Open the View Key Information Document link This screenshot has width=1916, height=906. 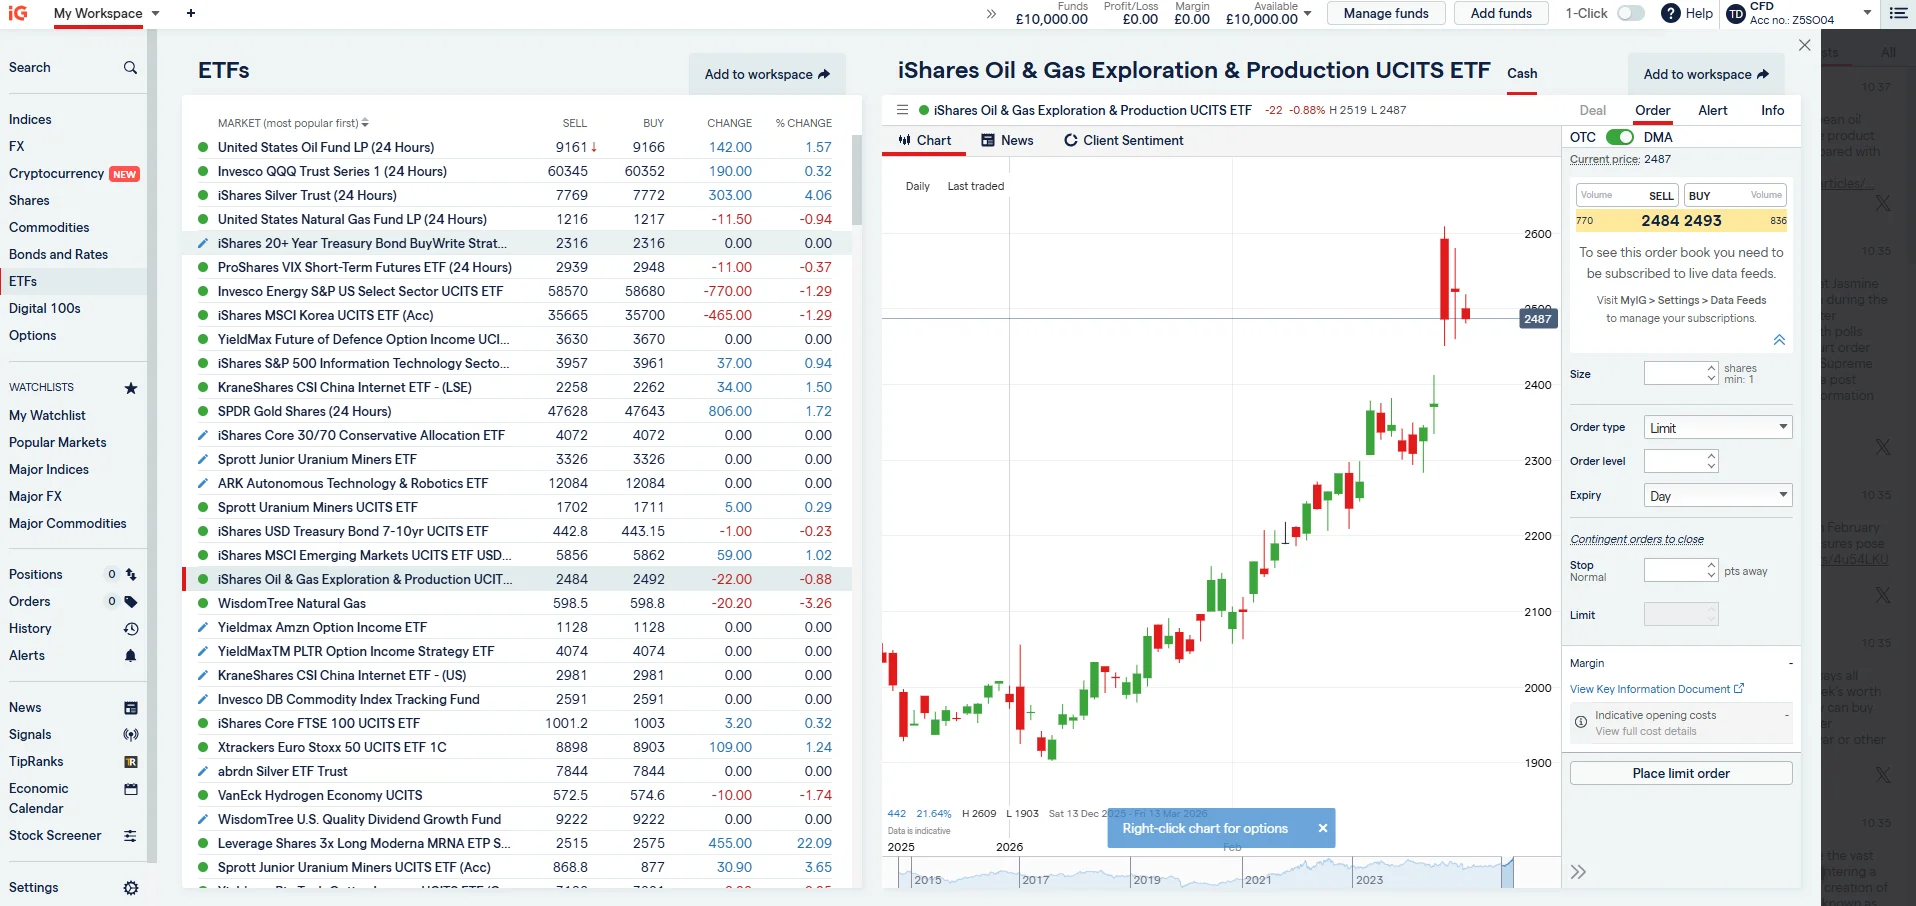[1651, 688]
